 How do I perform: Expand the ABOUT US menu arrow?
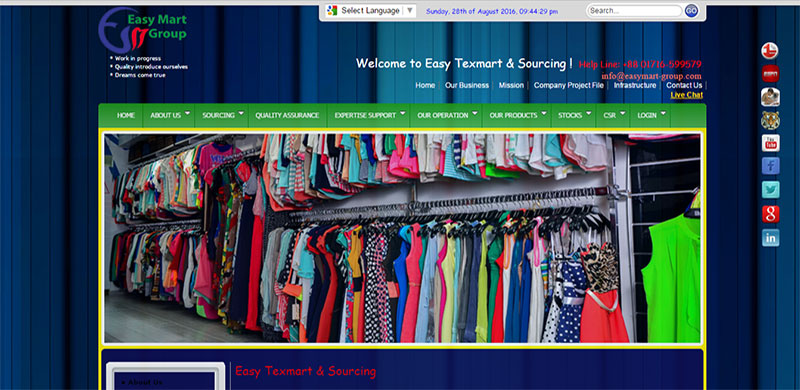[x=187, y=113]
